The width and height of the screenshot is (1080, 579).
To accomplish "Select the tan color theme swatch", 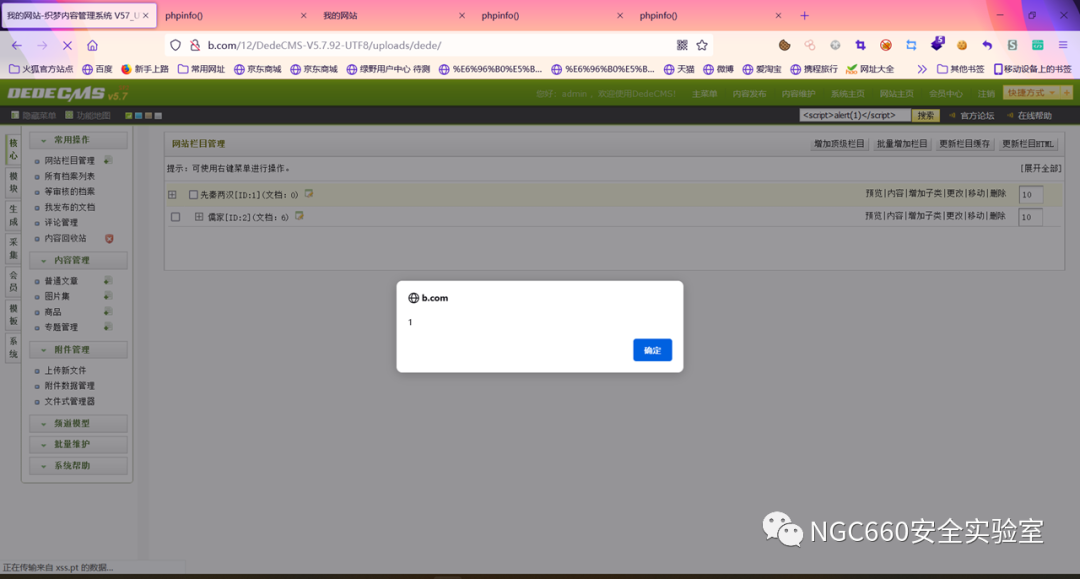I will point(148,116).
